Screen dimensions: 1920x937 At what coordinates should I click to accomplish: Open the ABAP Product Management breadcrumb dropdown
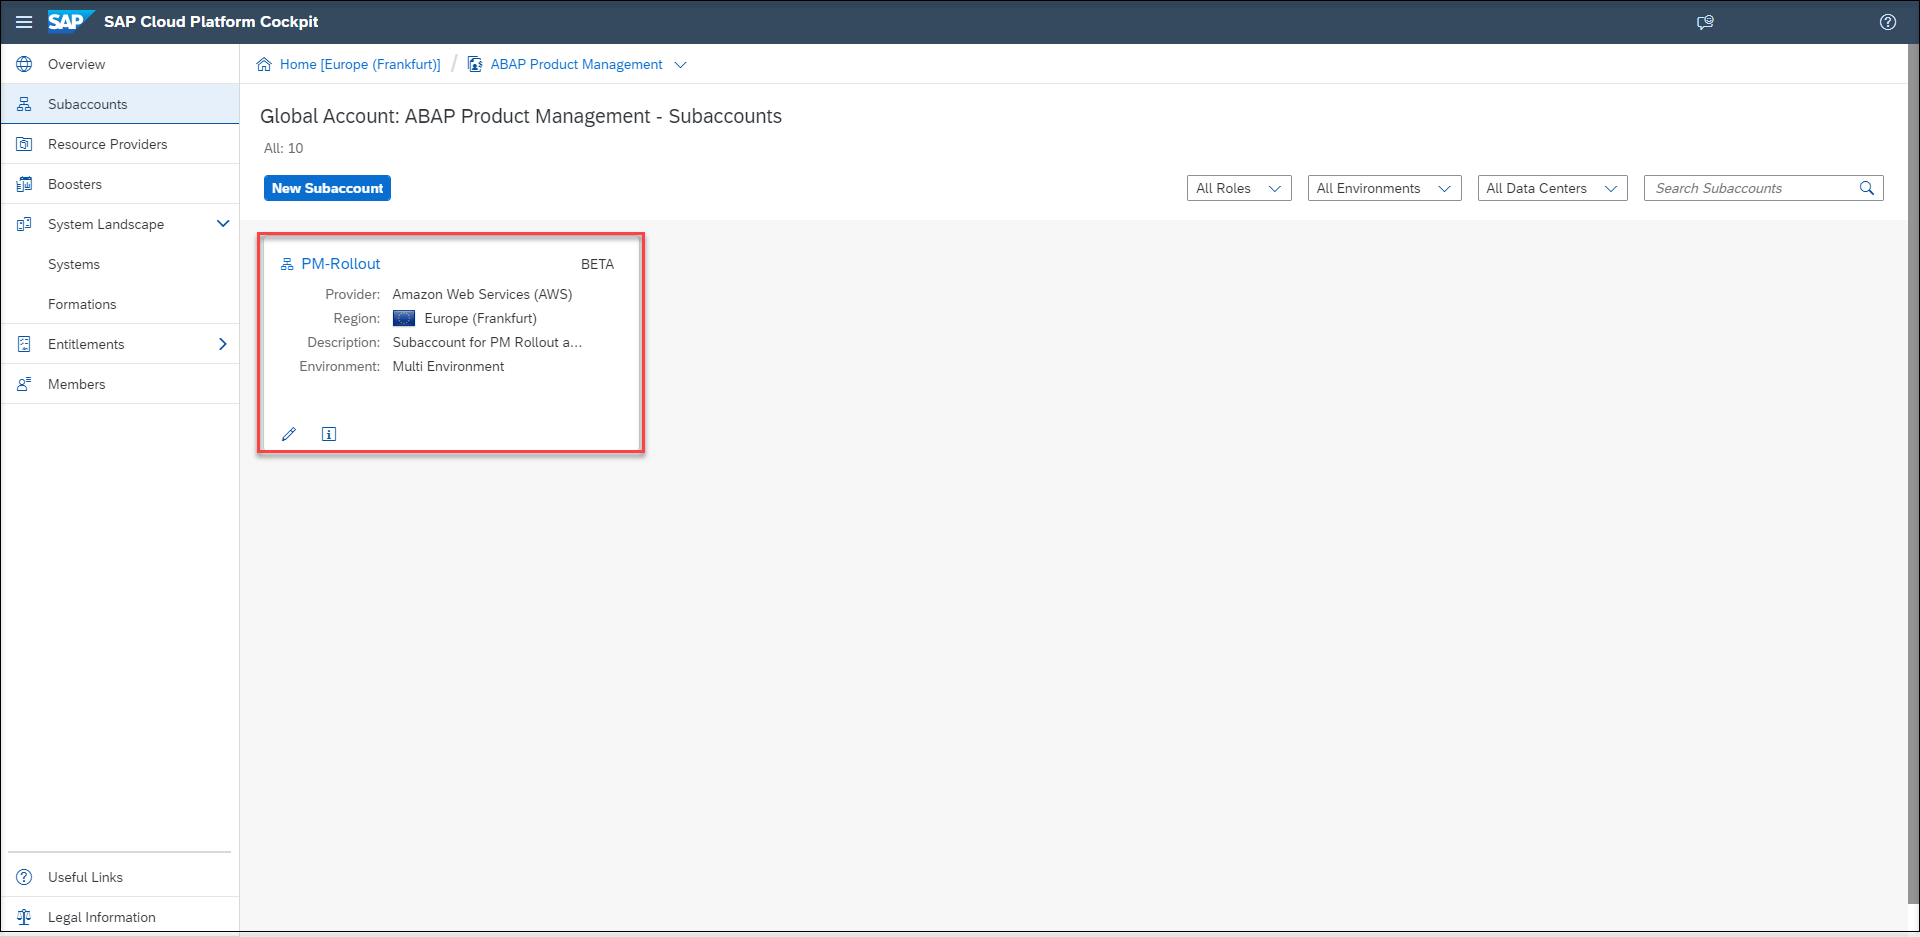pyautogui.click(x=681, y=64)
